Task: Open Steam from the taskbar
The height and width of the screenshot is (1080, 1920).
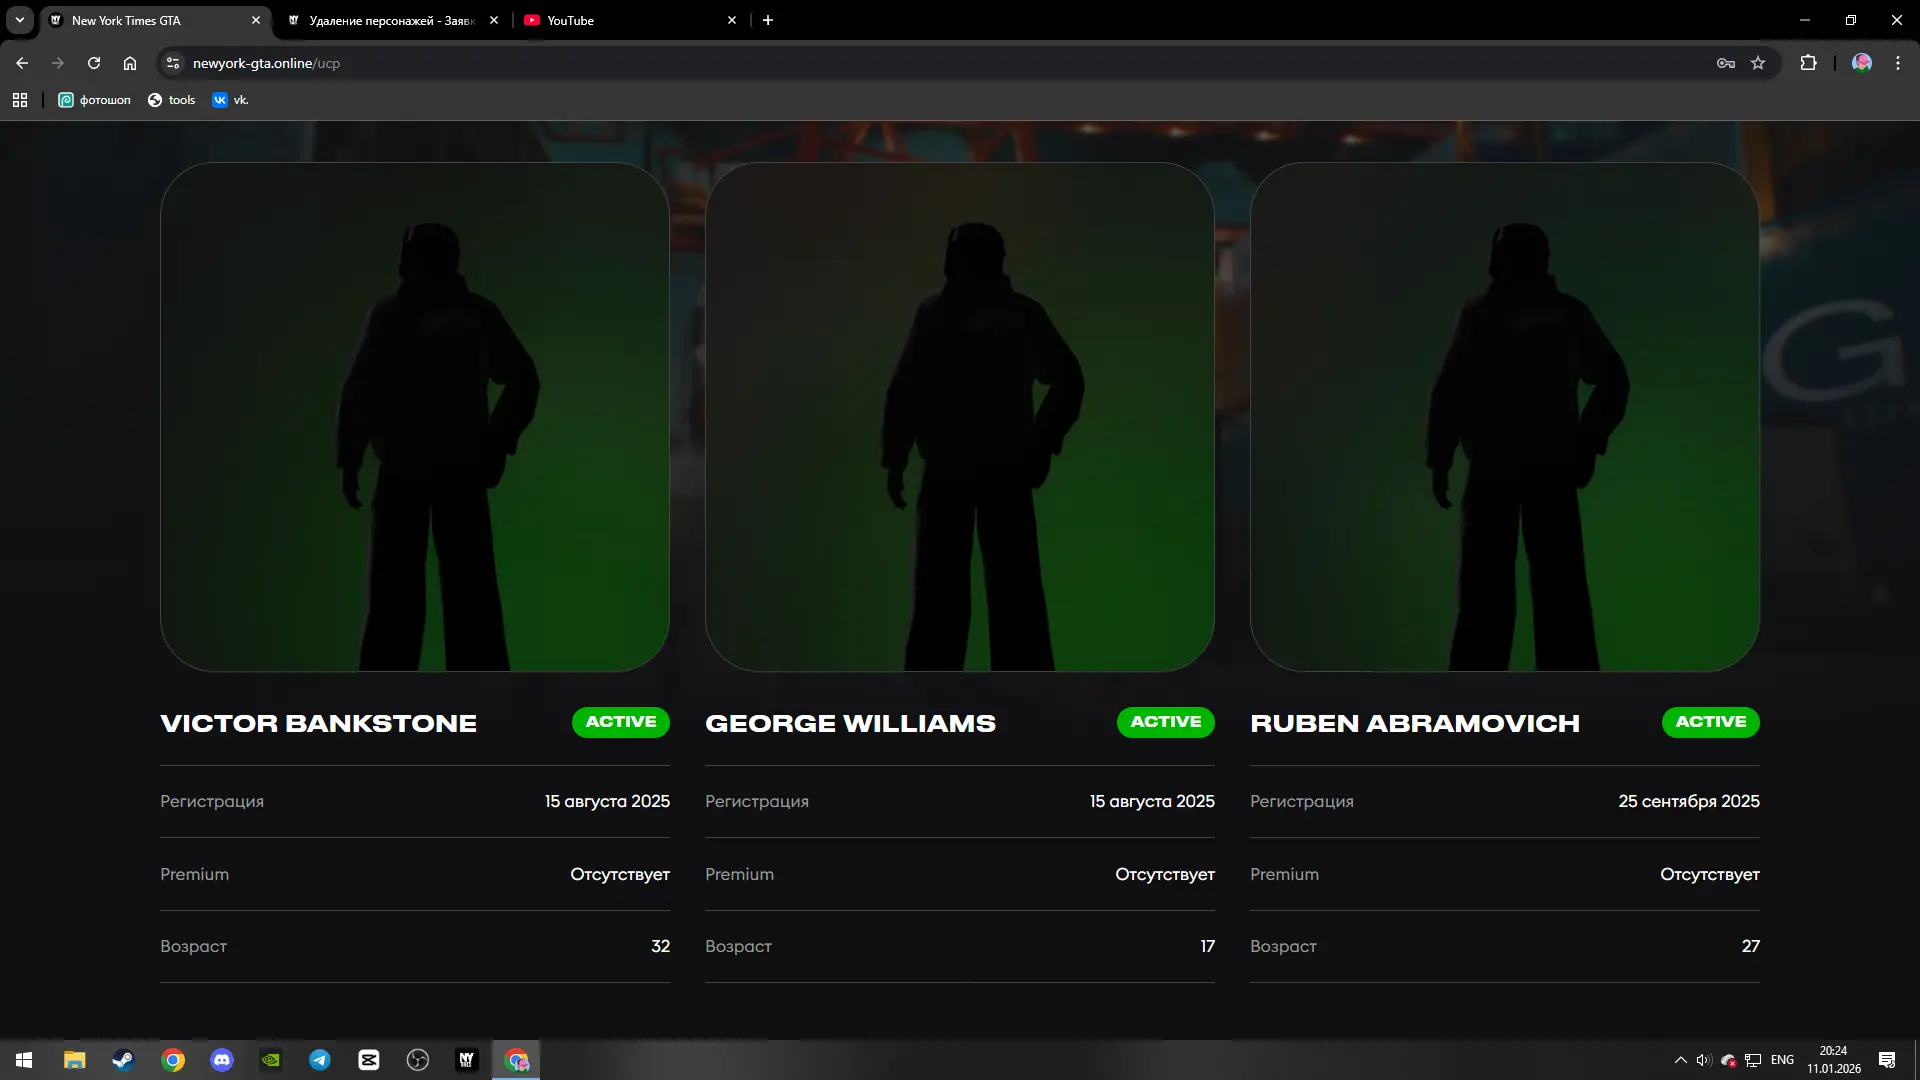Action: (x=123, y=1060)
